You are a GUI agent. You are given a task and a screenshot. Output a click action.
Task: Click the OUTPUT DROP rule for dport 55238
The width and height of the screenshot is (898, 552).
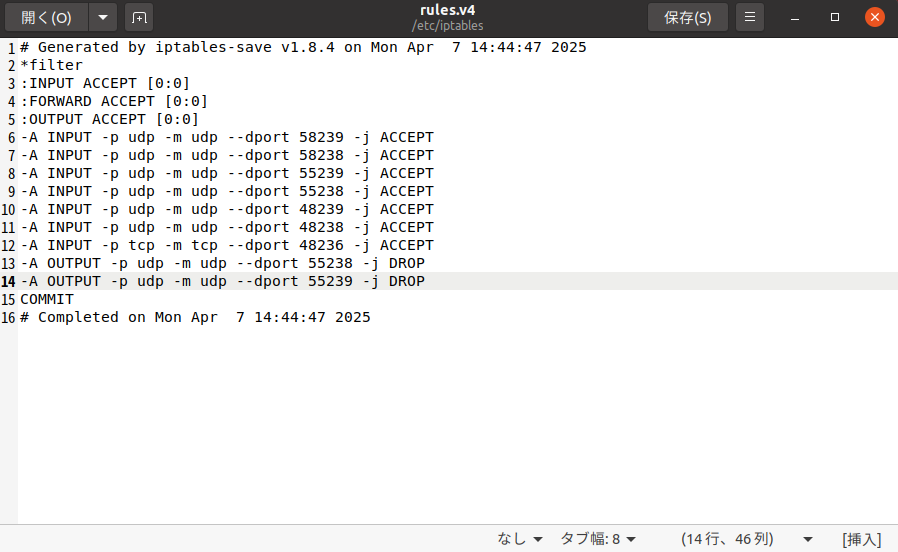(x=223, y=263)
